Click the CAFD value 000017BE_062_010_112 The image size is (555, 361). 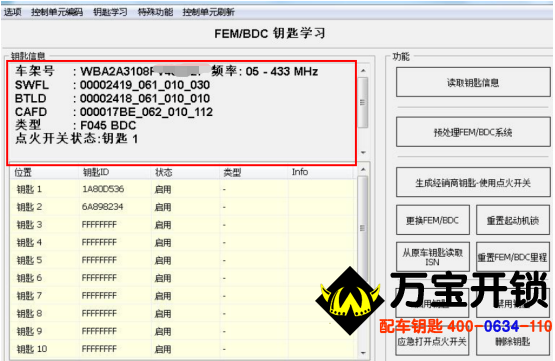[146, 112]
